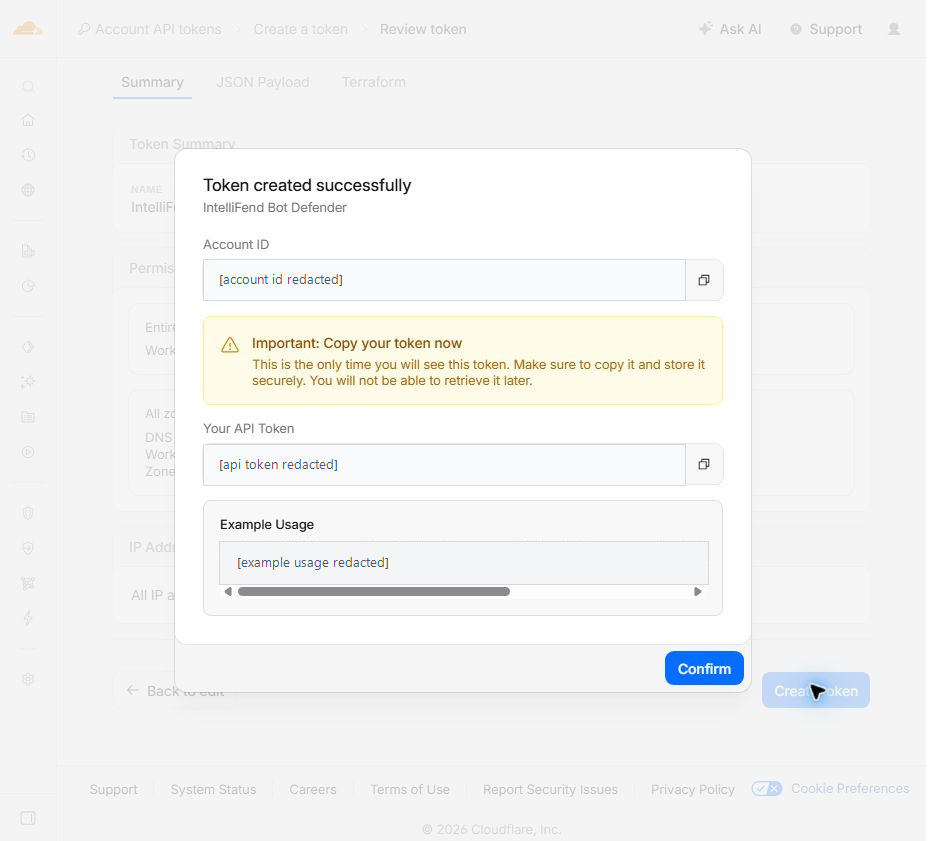Copy the Account ID value
This screenshot has height=841, width=941.
tap(703, 280)
